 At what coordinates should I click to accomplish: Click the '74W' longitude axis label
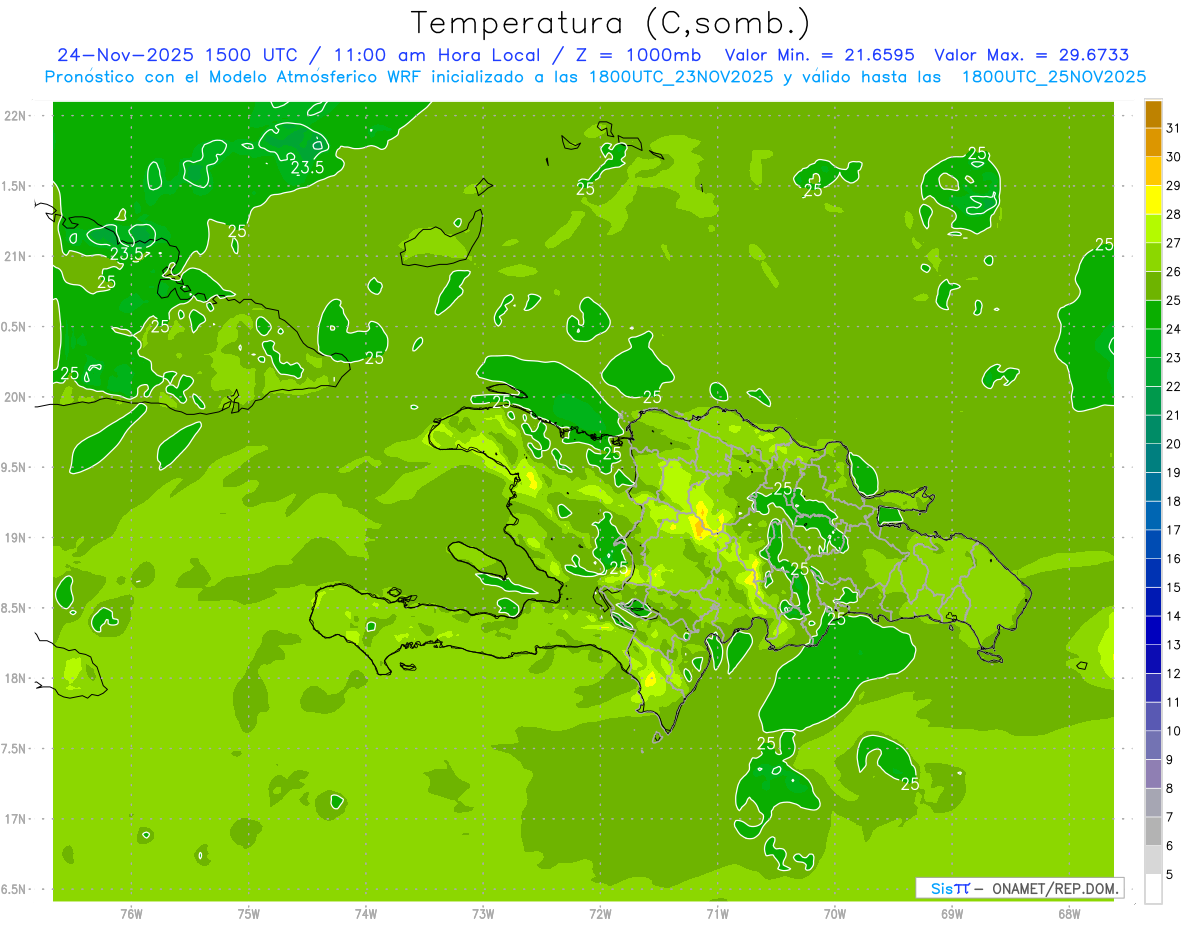pos(366,914)
